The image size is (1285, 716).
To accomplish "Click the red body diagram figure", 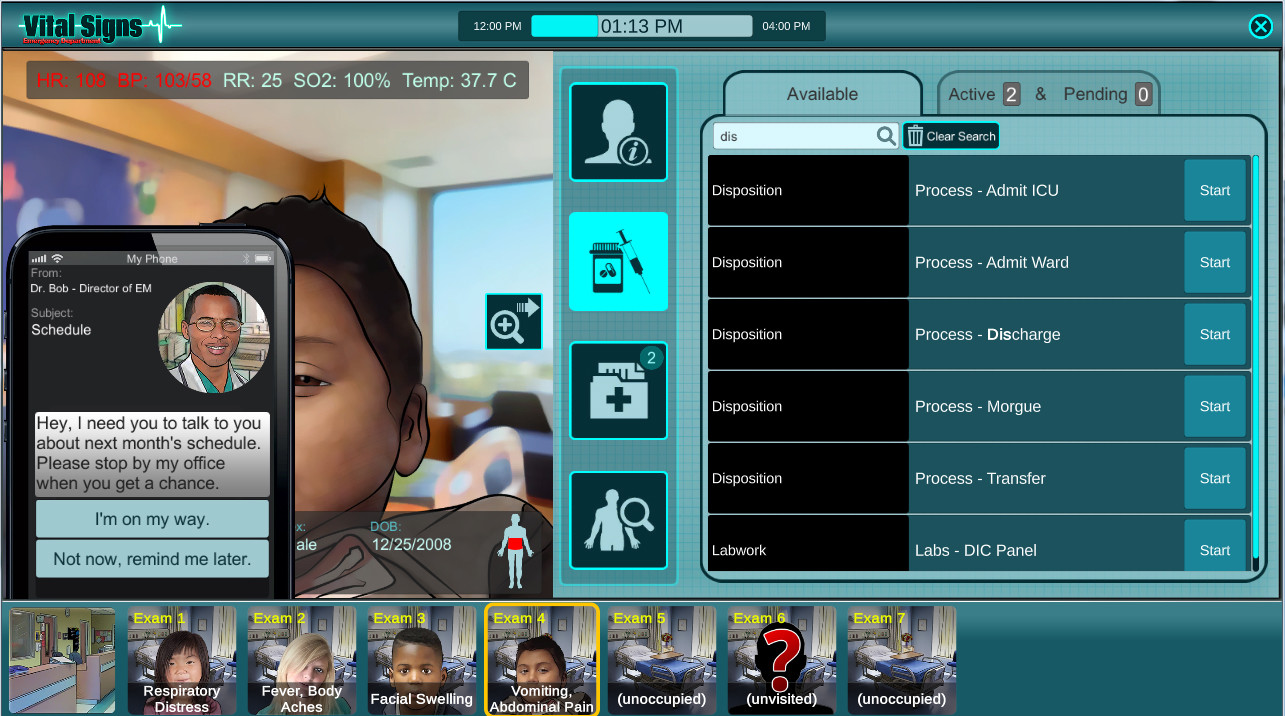I will point(516,550).
